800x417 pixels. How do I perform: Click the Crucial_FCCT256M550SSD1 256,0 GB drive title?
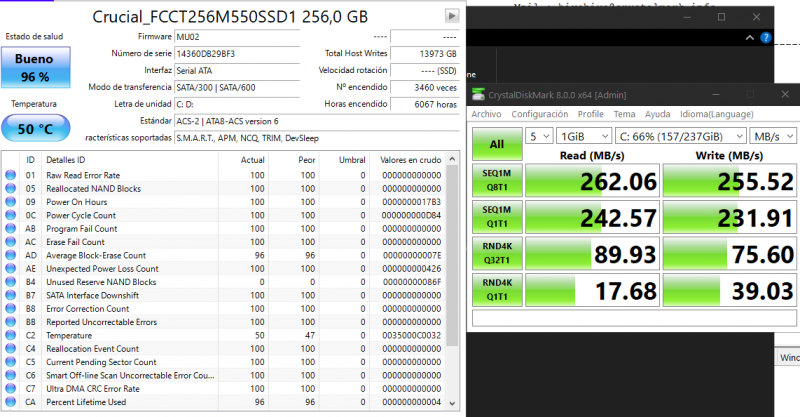pos(230,17)
